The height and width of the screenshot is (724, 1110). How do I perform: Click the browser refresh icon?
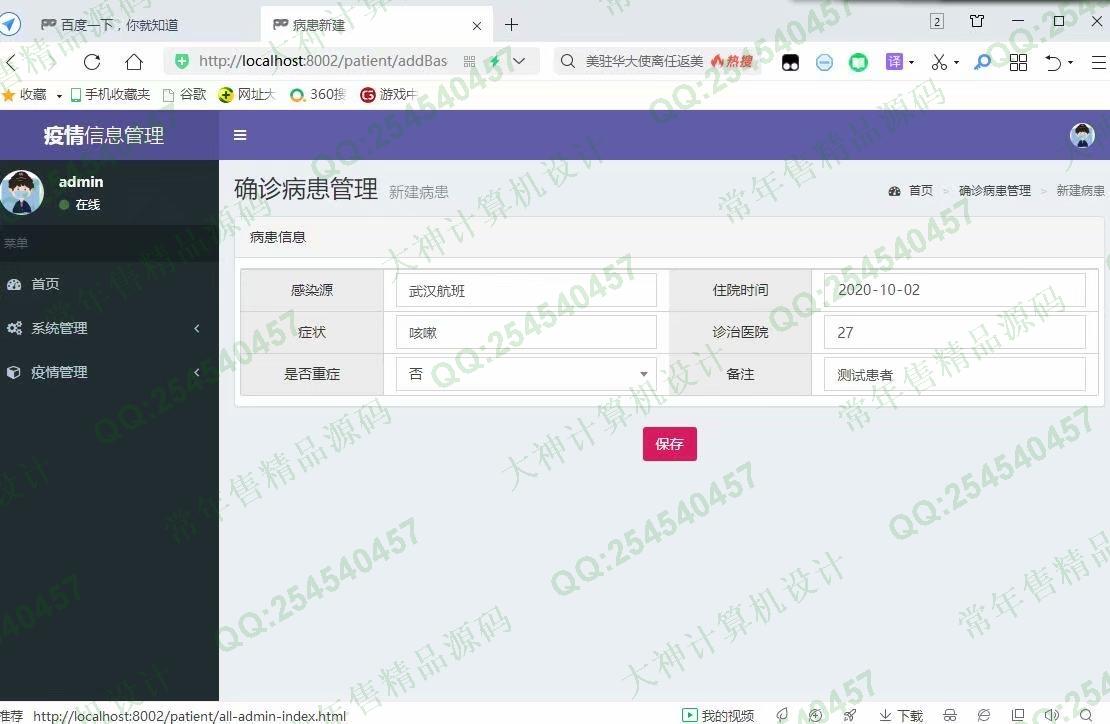point(92,62)
